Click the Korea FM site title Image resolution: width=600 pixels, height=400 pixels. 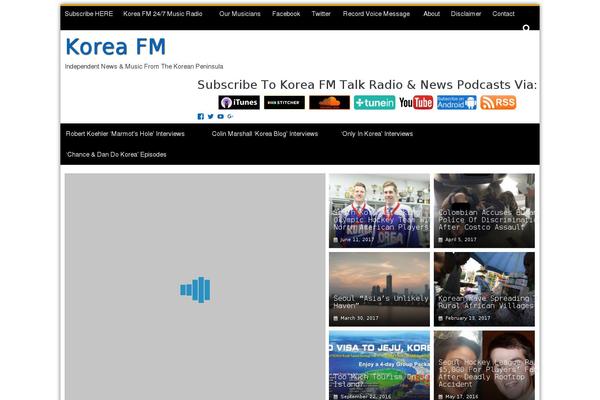click(x=116, y=47)
